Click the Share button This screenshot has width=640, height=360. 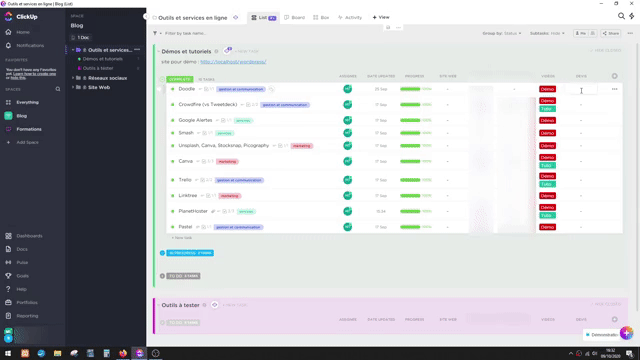point(611,33)
